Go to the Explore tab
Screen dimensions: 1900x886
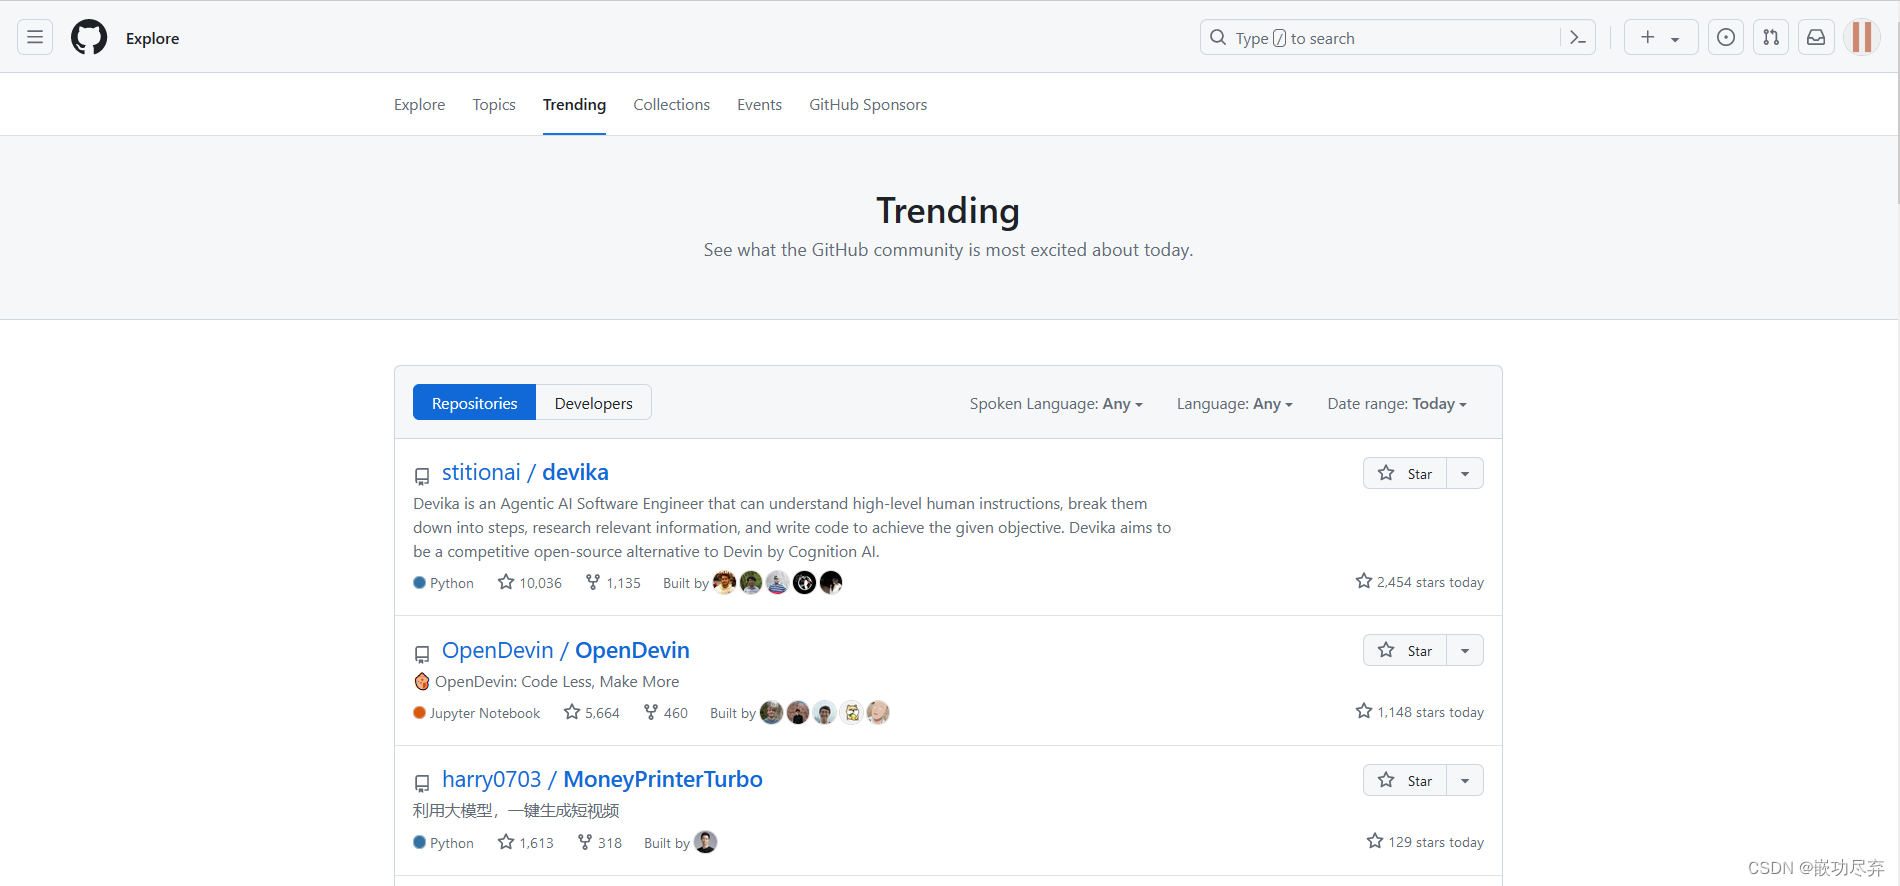click(419, 105)
